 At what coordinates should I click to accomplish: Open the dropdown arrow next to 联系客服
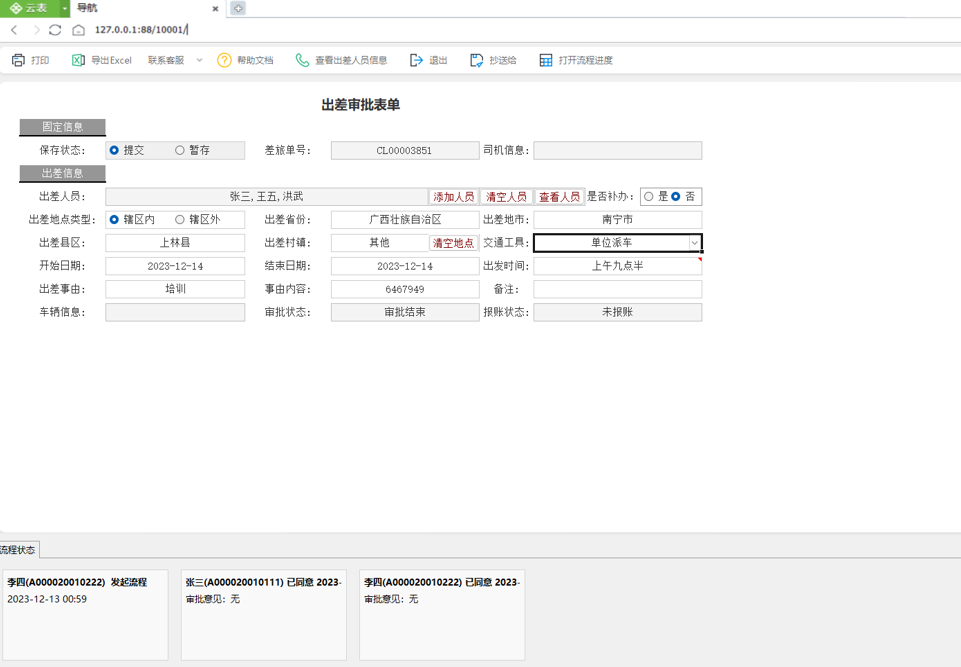pyautogui.click(x=199, y=60)
